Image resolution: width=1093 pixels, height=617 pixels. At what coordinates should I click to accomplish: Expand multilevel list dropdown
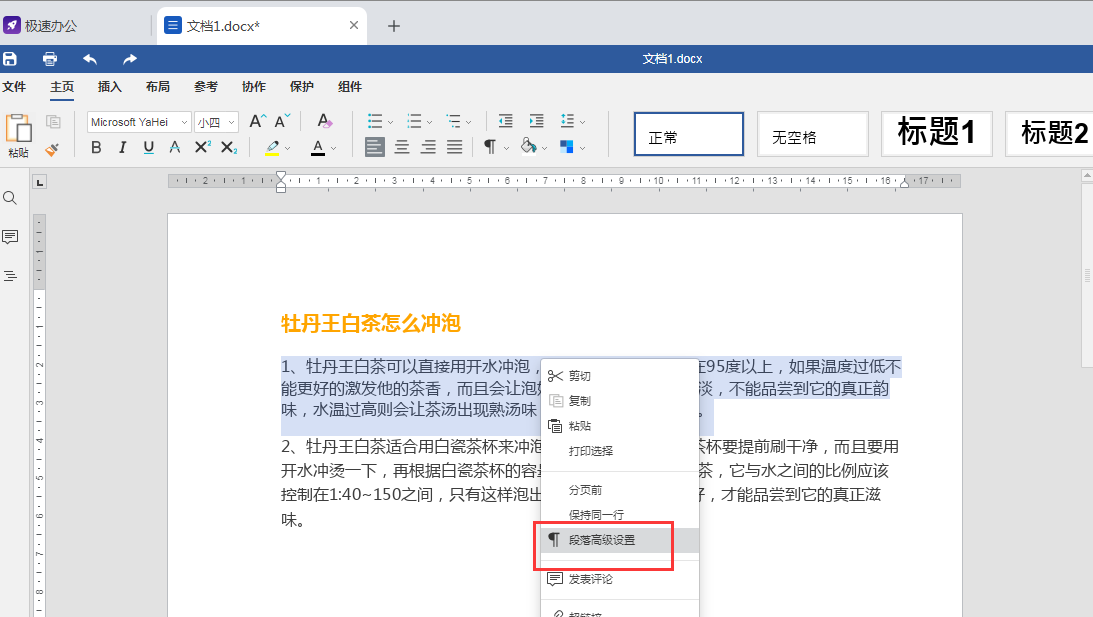pyautogui.click(x=468, y=122)
